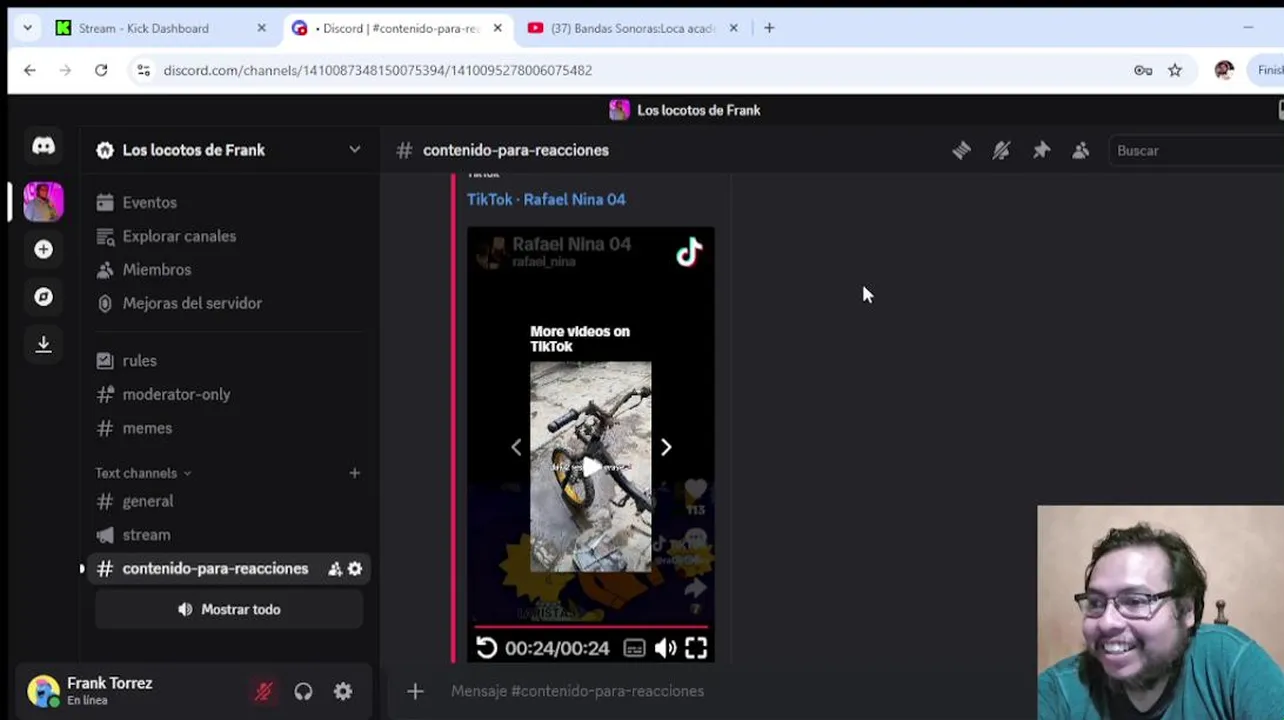Open notification settings bell icon
1284x720 pixels.
coord(1001,150)
